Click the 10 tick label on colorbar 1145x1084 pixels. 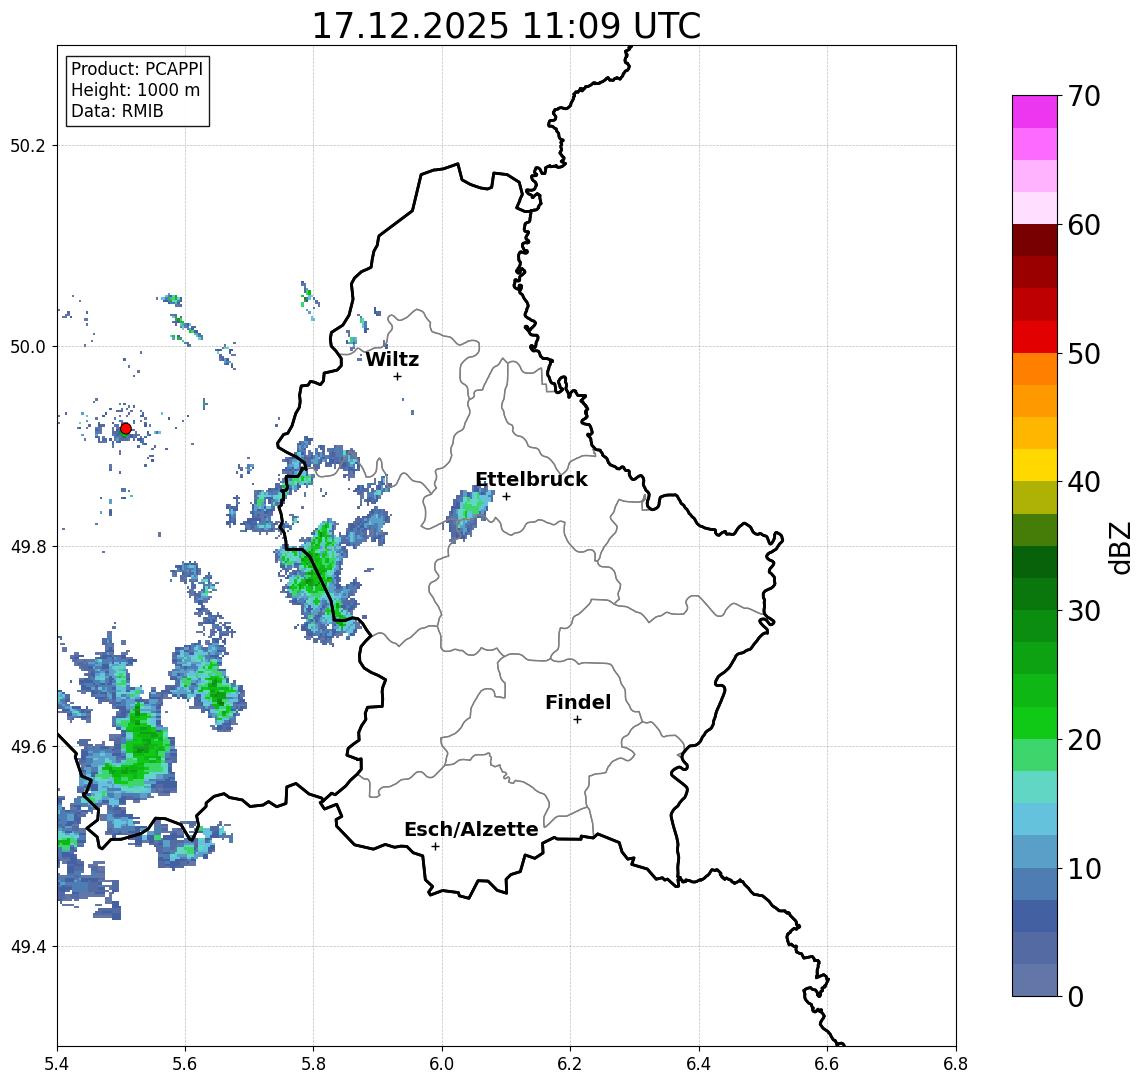click(1083, 868)
